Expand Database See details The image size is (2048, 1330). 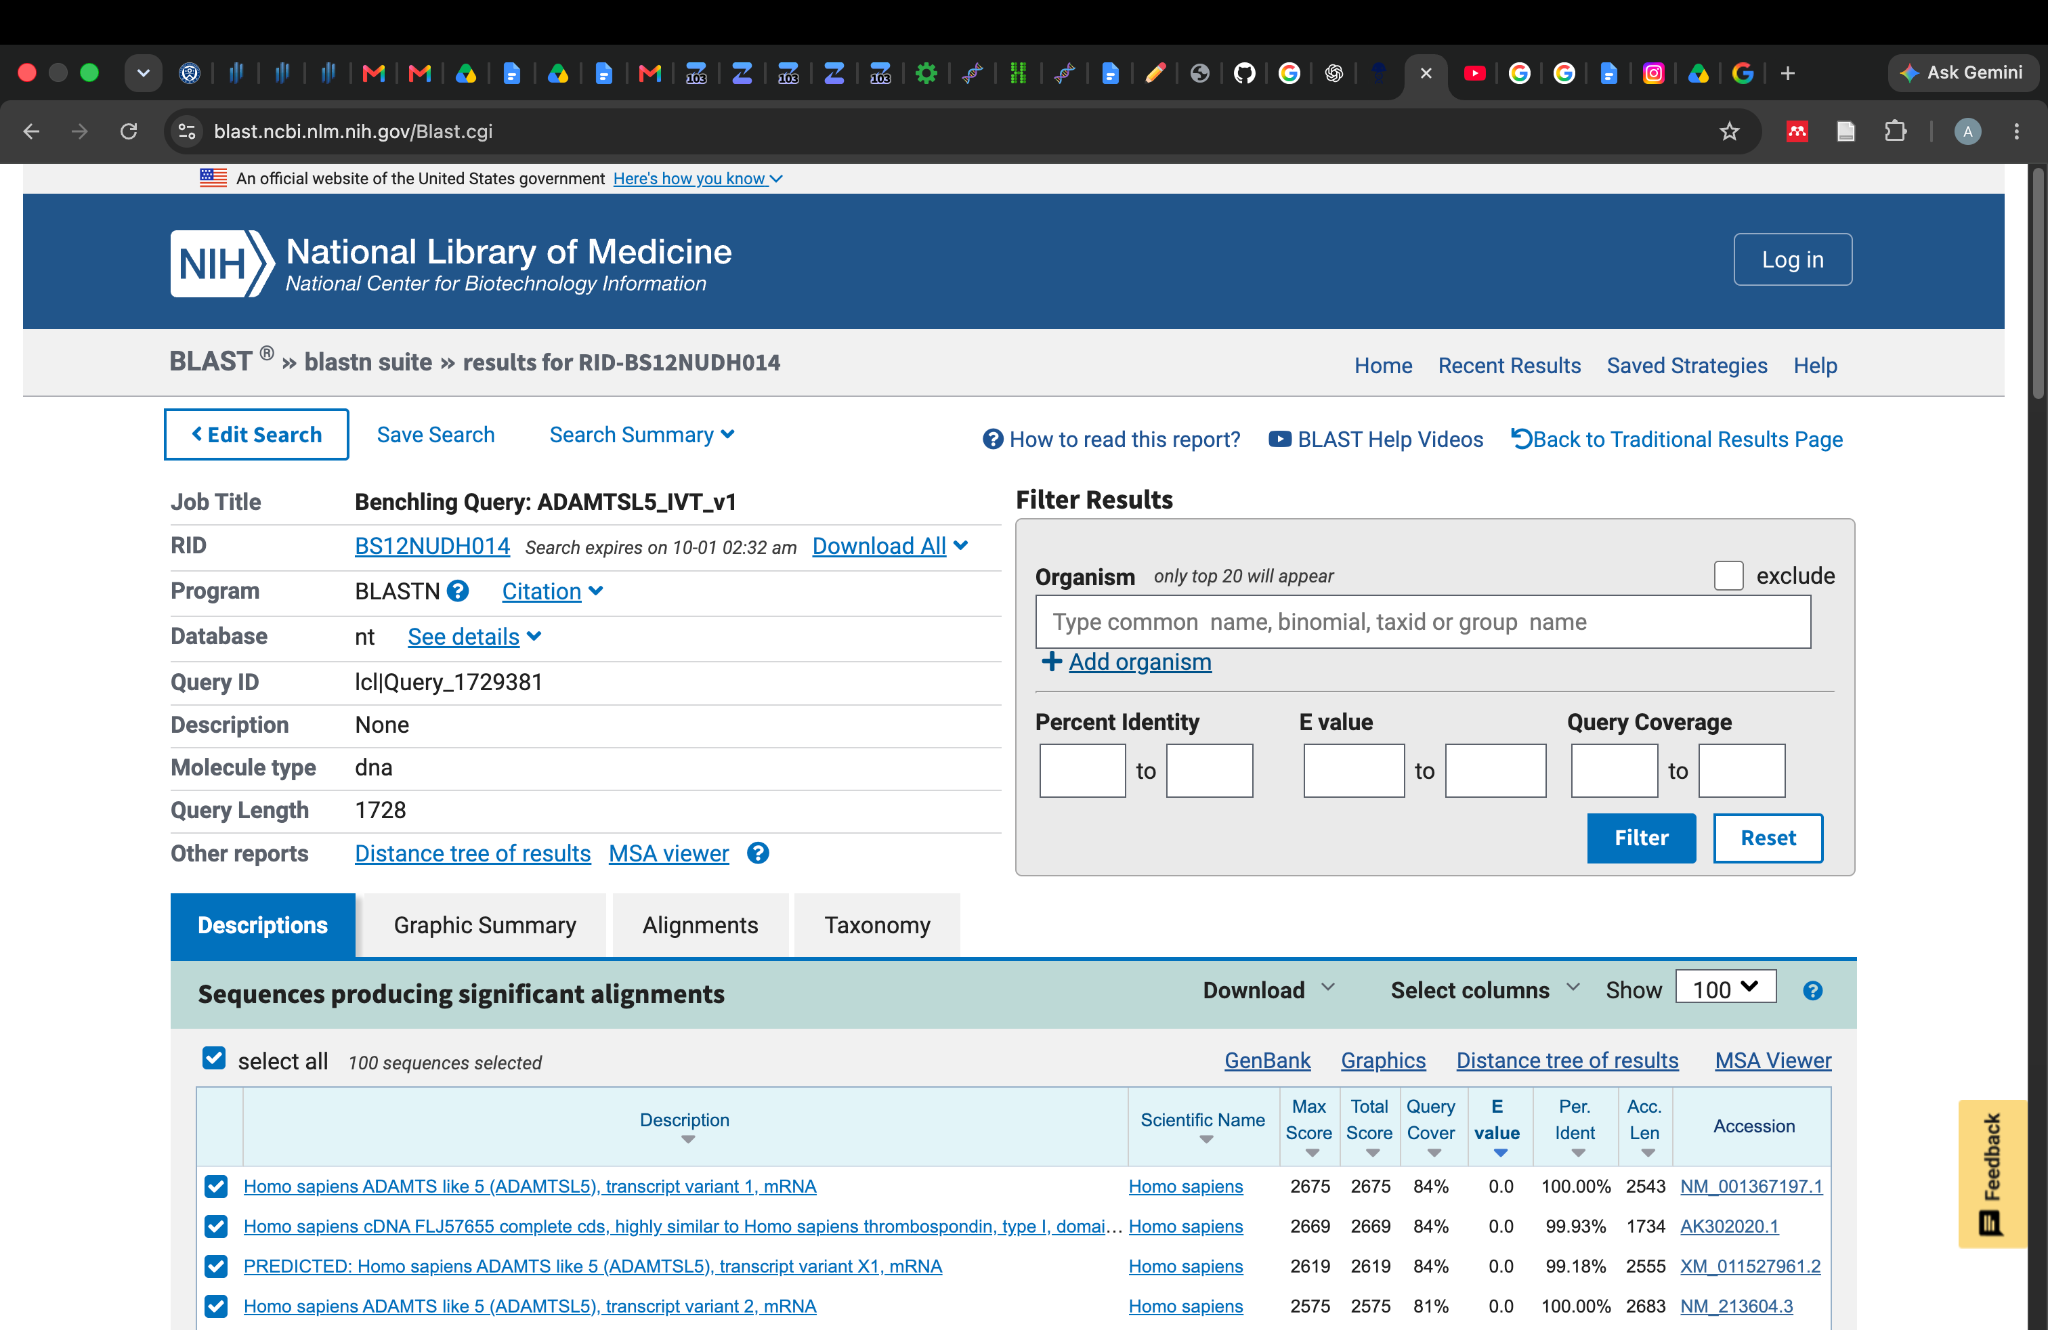click(x=474, y=637)
